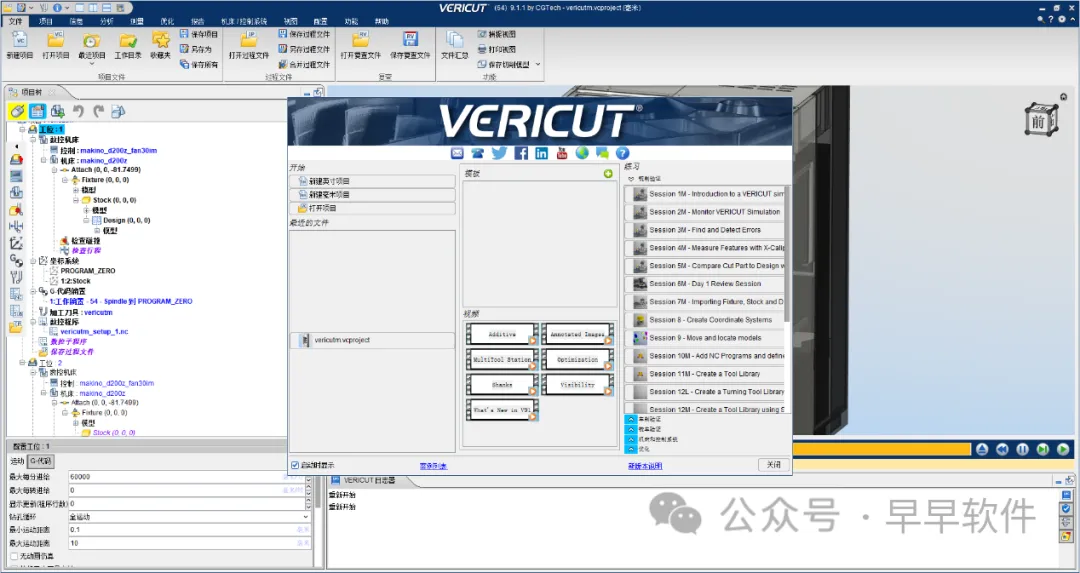Screen dimensions: 1080x573
Task: Check the 无动画仿真 checkbox
Action: pos(14,556)
